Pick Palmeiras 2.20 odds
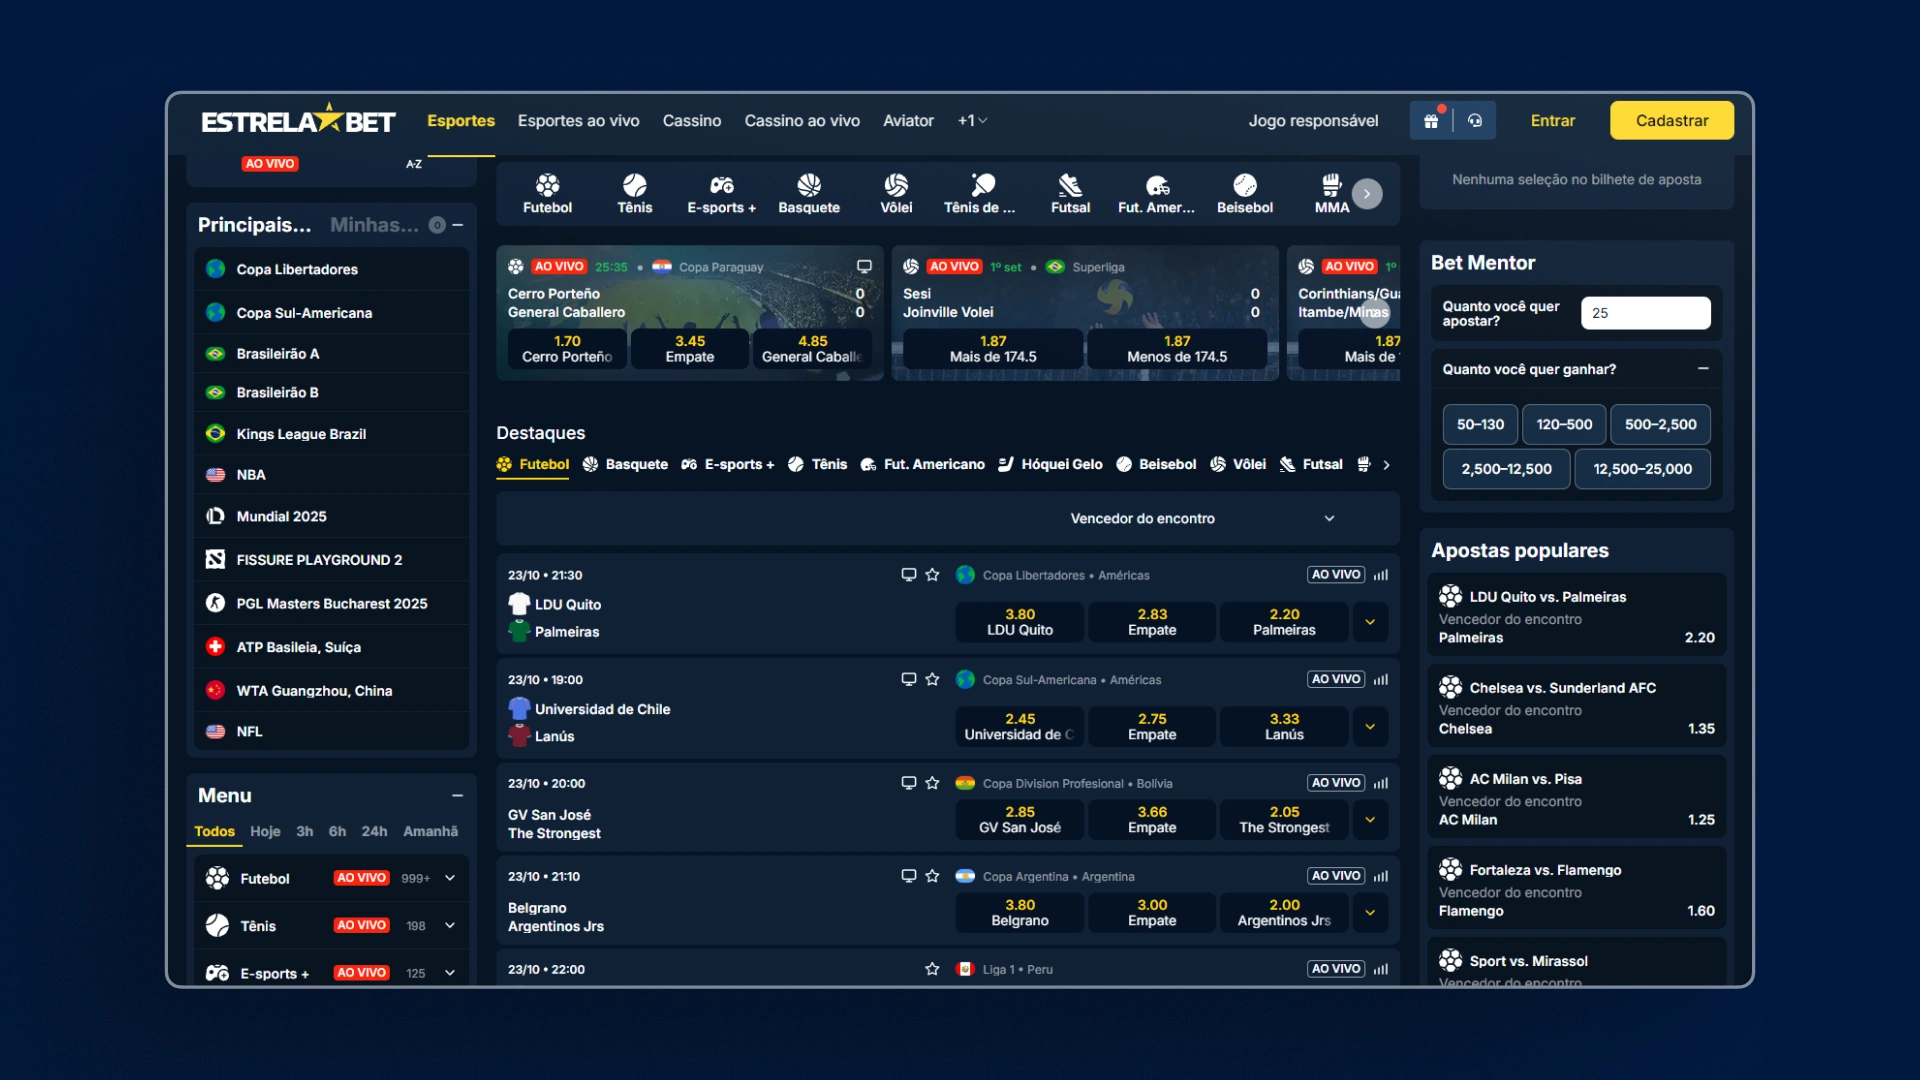 (x=1284, y=622)
